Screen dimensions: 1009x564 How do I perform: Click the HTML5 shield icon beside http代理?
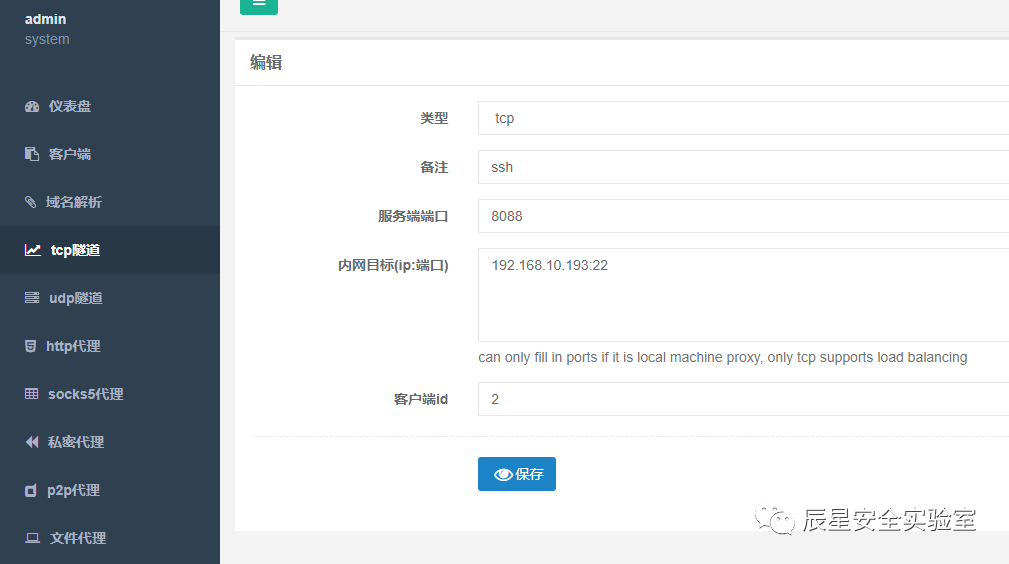click(x=30, y=346)
